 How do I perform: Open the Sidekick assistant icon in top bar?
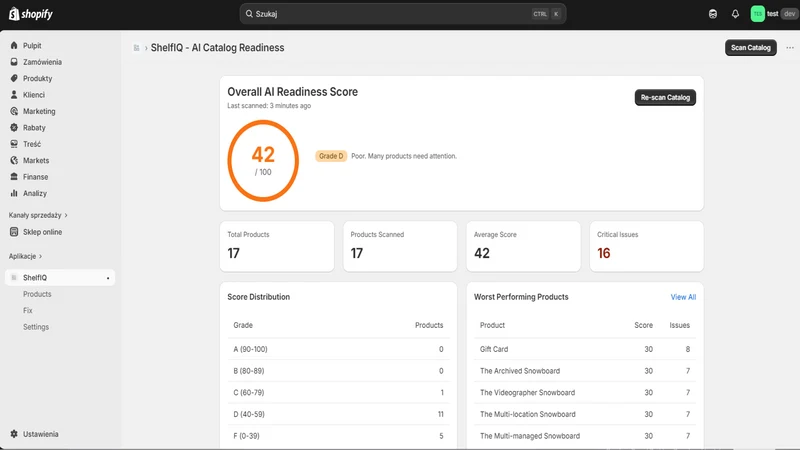tap(713, 14)
